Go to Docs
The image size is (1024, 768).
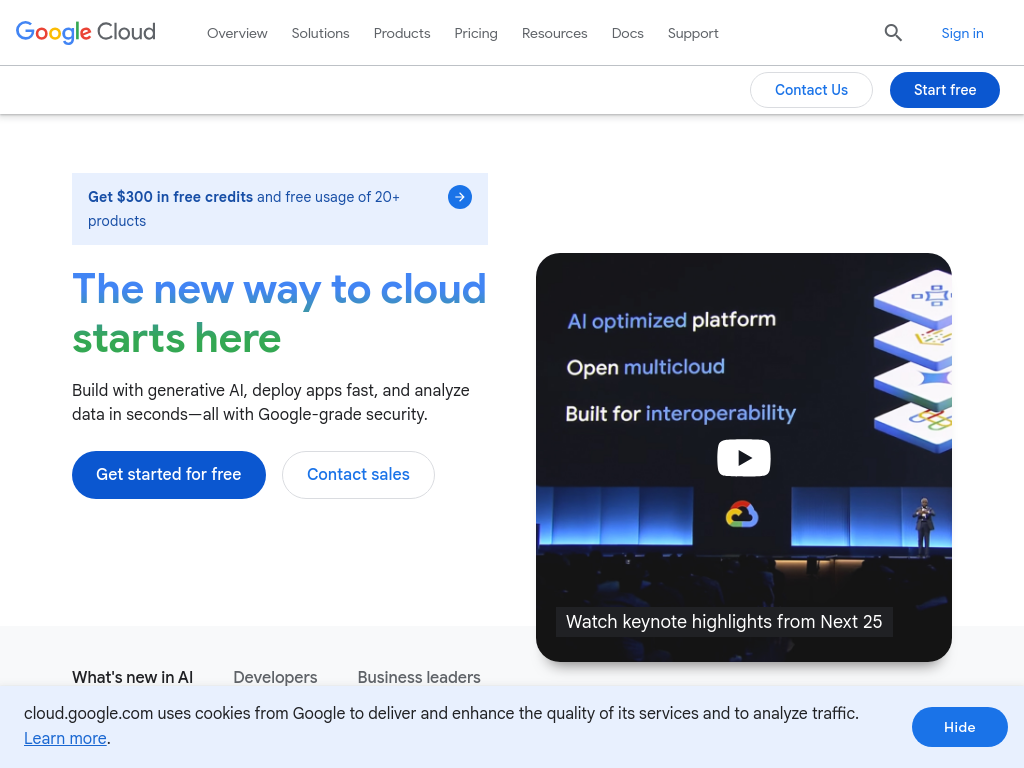tap(628, 33)
